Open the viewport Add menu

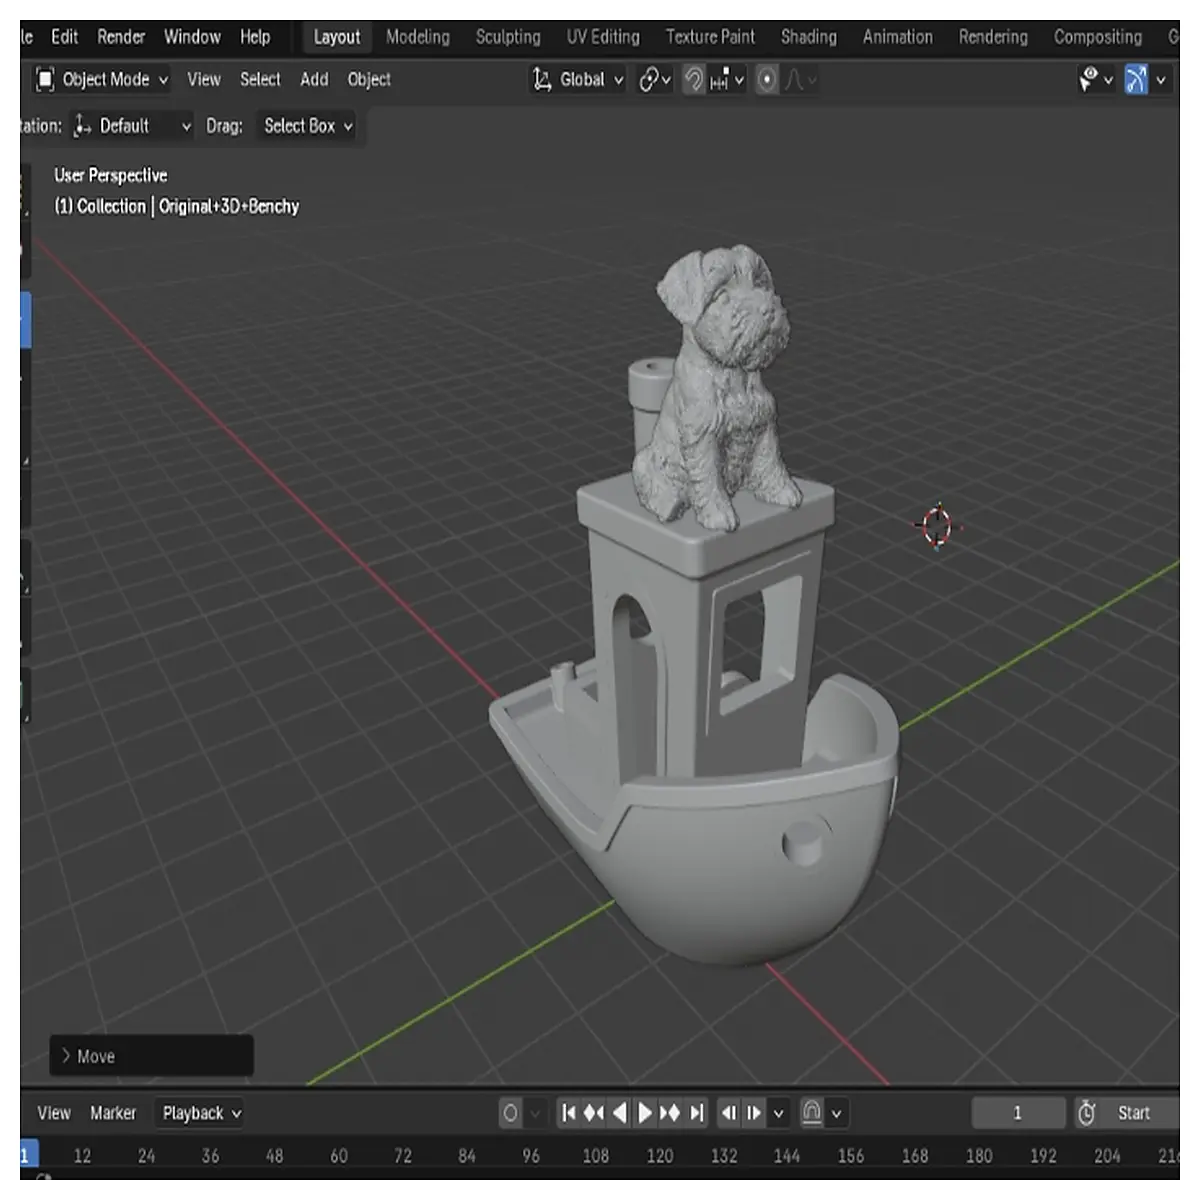click(x=314, y=79)
